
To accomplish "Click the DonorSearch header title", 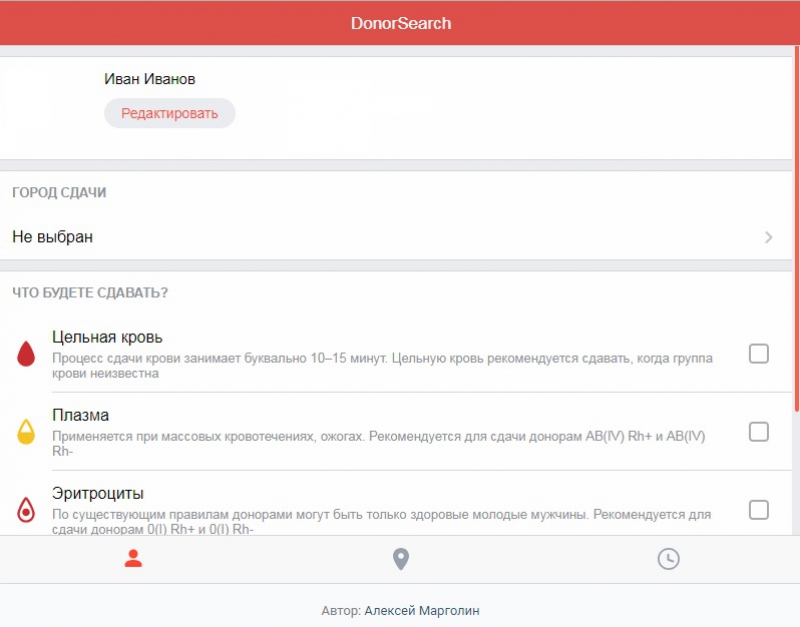I will (x=400, y=23).
